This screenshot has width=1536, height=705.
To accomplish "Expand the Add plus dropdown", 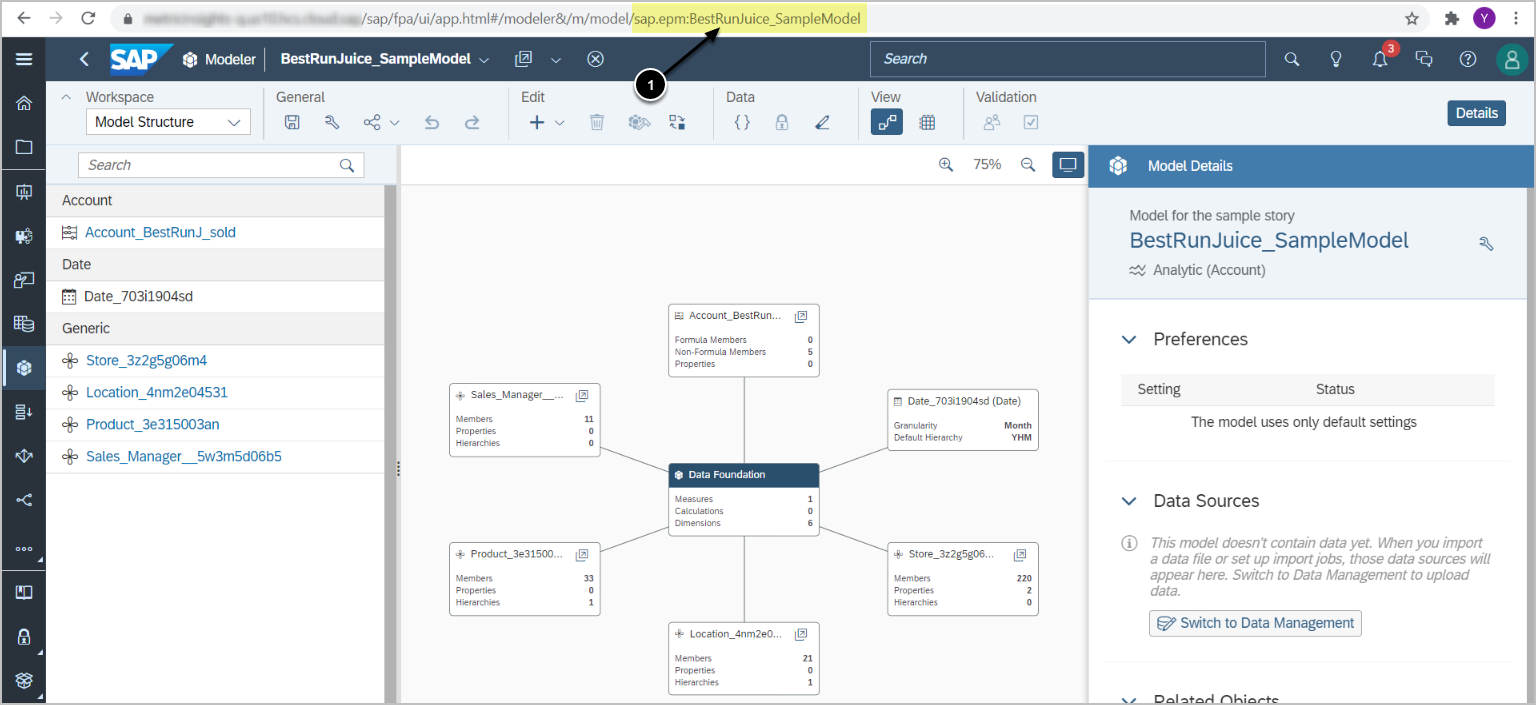I will [x=559, y=123].
